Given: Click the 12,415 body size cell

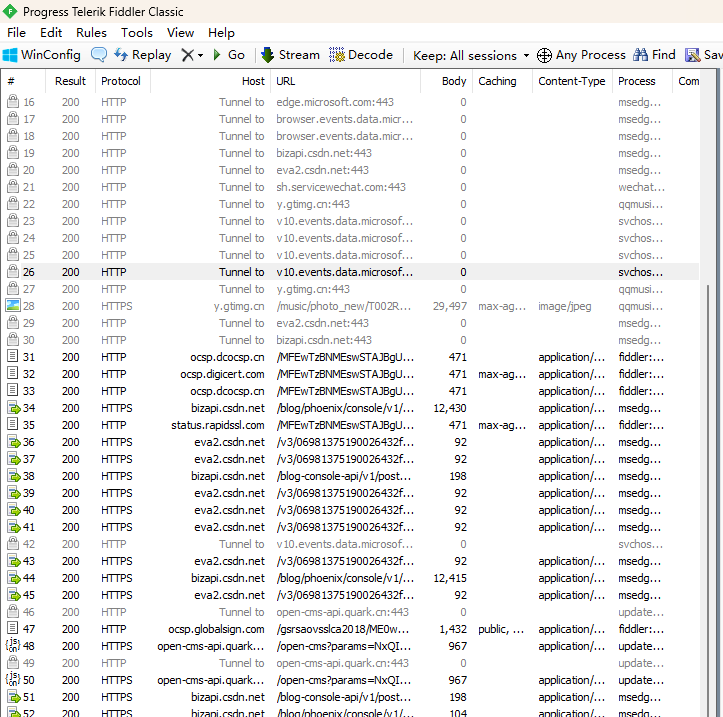Looking at the screenshot, I should pyautogui.click(x=450, y=578).
